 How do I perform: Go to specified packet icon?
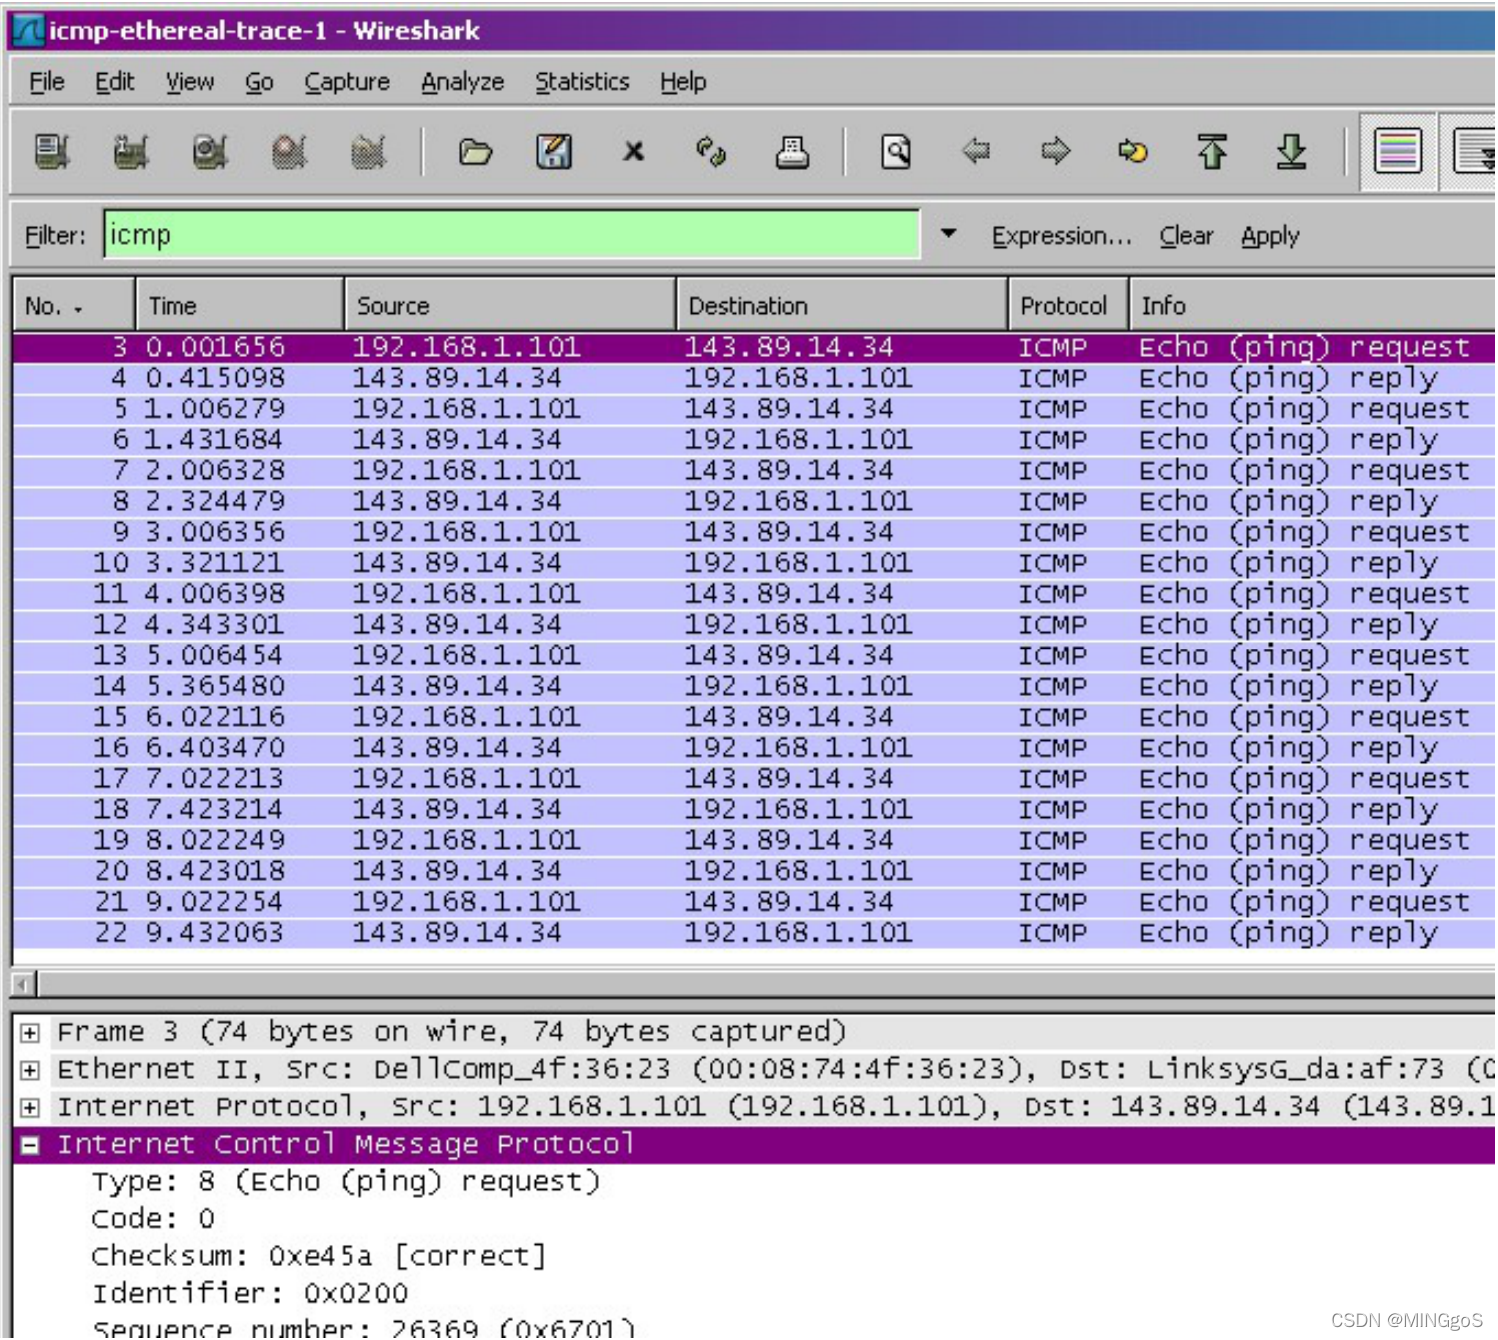pyautogui.click(x=1133, y=152)
